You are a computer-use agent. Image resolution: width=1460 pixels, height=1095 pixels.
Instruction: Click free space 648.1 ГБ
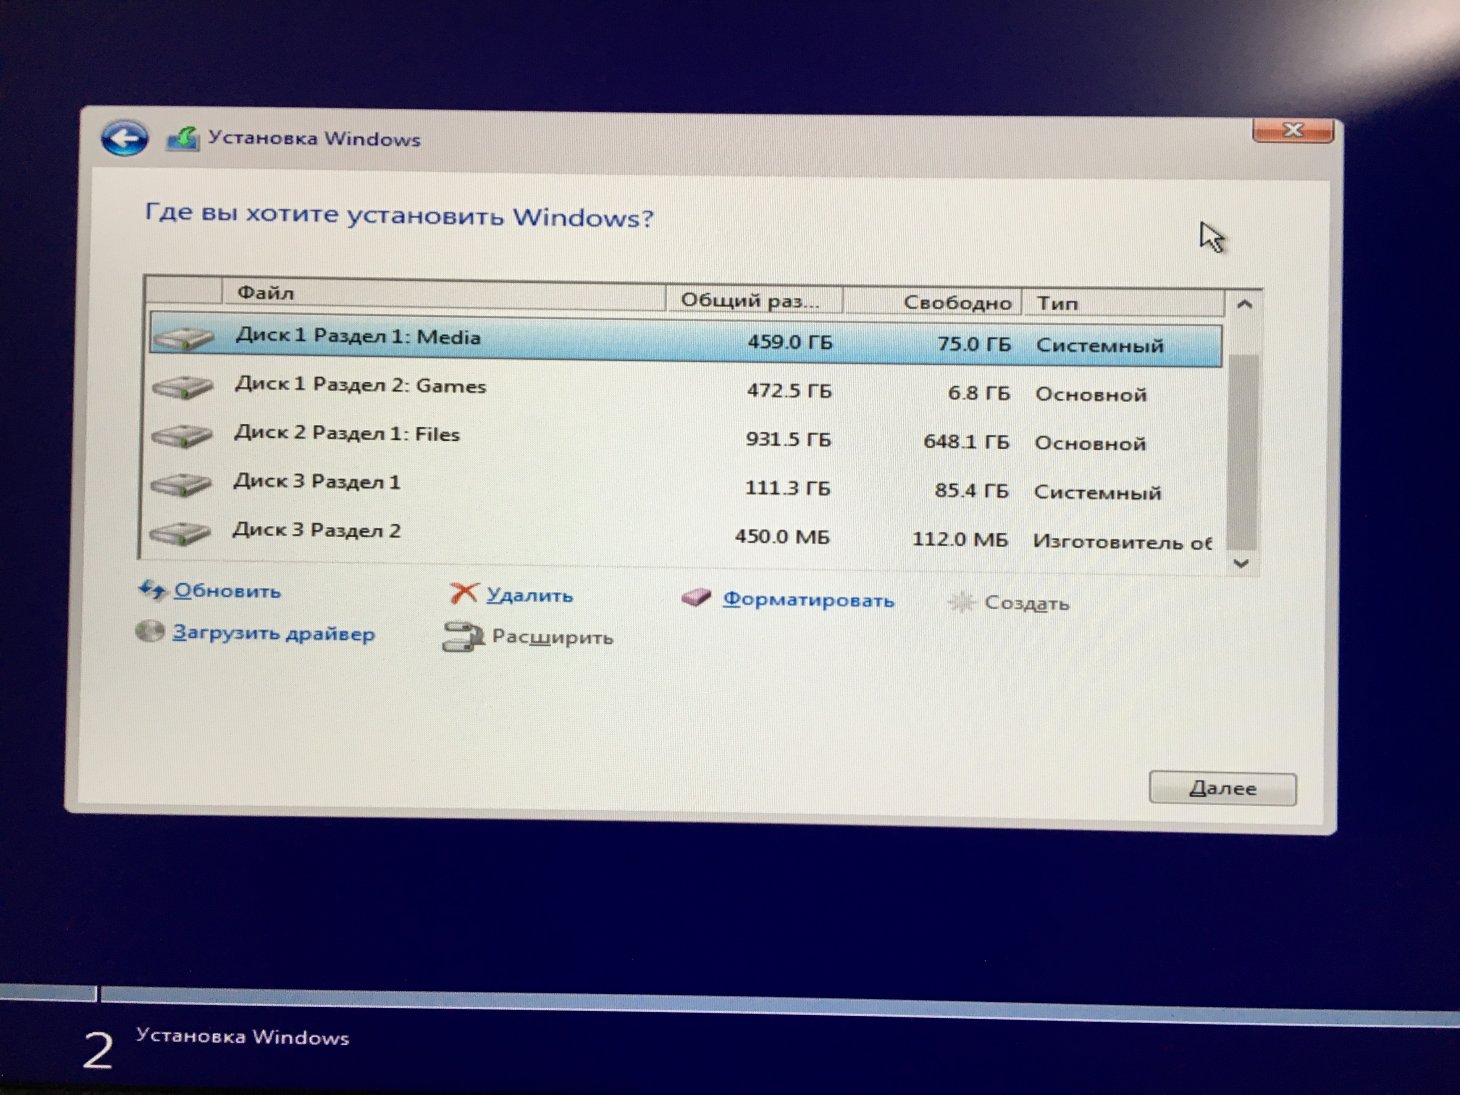click(966, 441)
